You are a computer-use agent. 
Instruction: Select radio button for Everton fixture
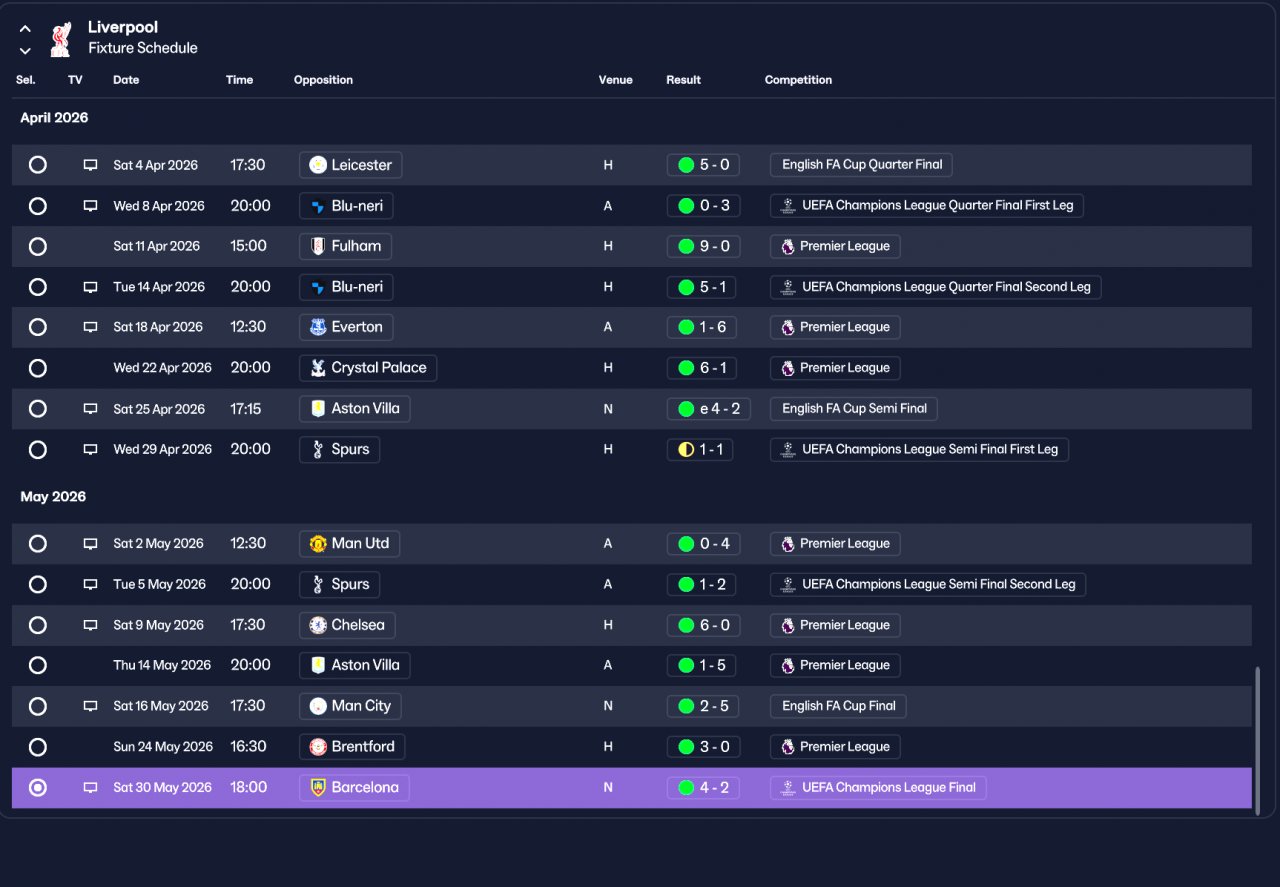[x=38, y=327]
